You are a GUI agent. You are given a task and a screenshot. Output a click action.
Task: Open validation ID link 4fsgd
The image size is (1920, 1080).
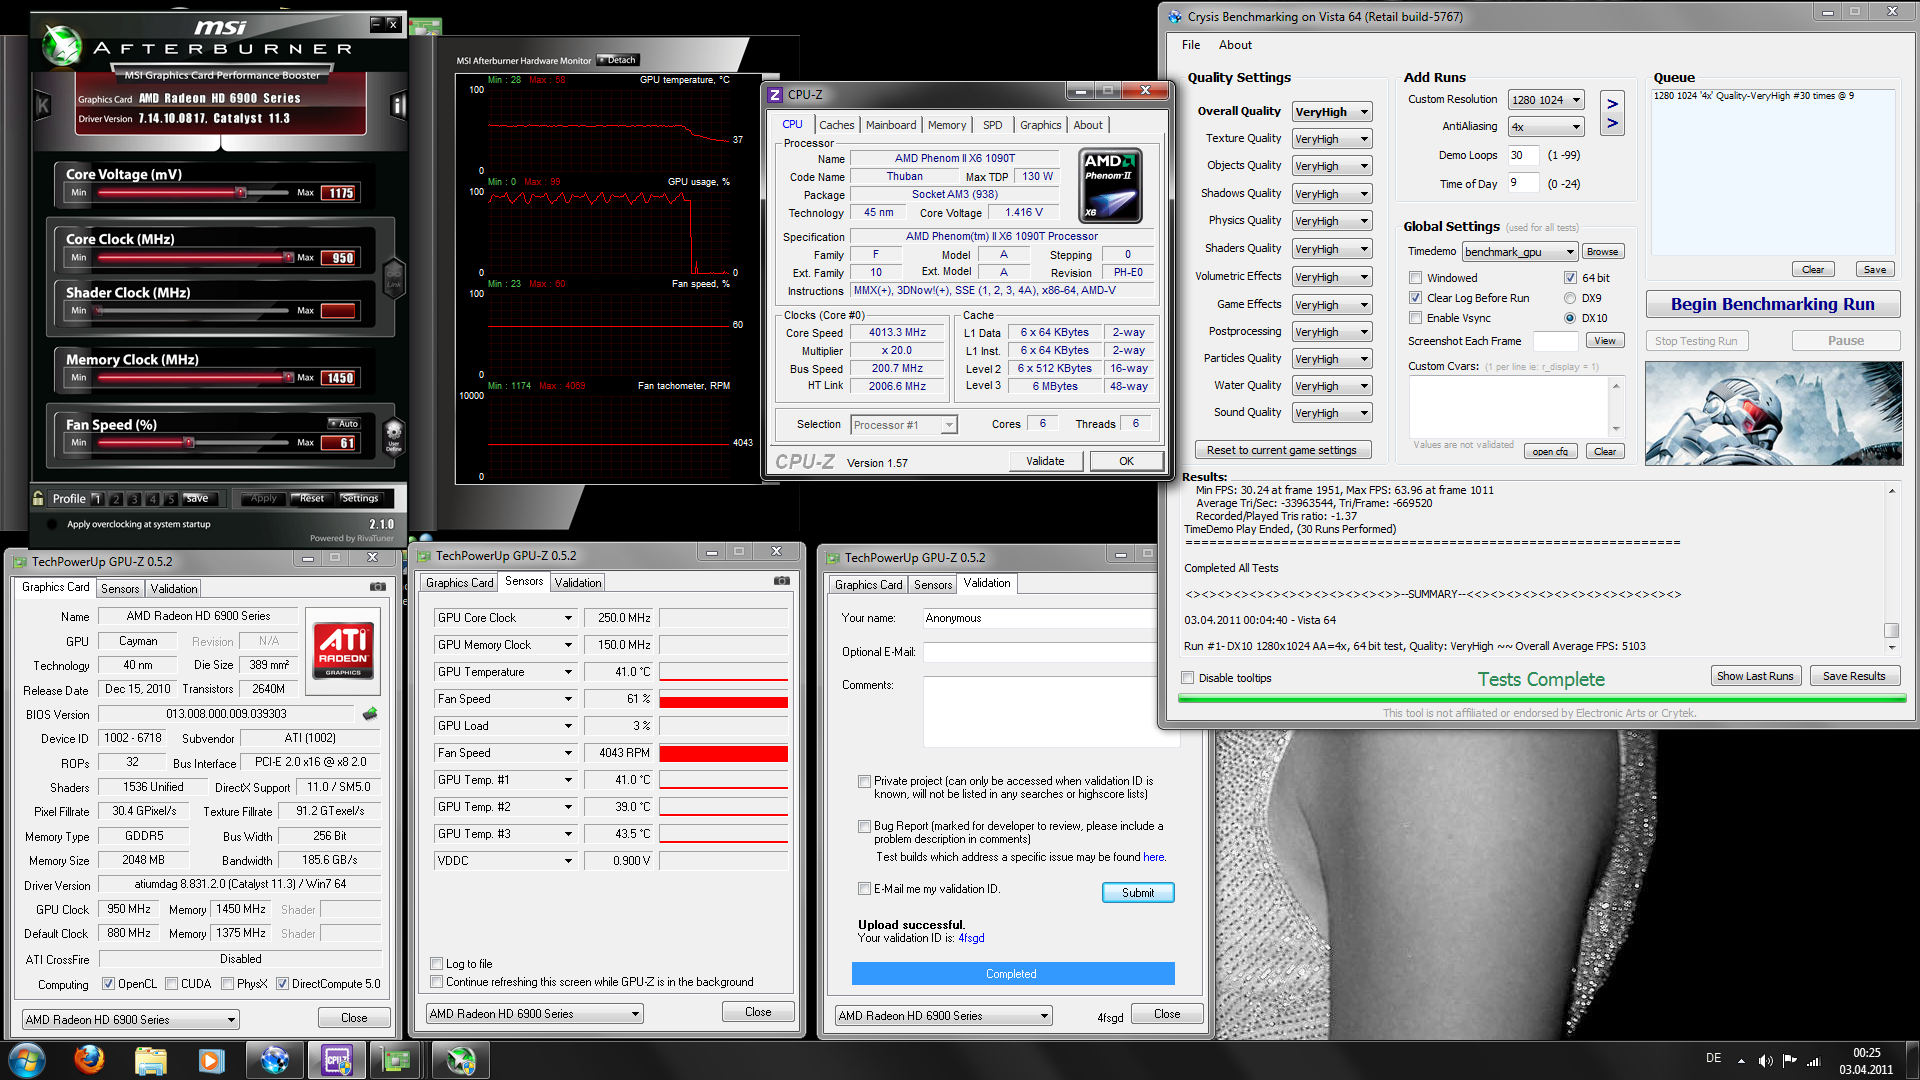[971, 938]
